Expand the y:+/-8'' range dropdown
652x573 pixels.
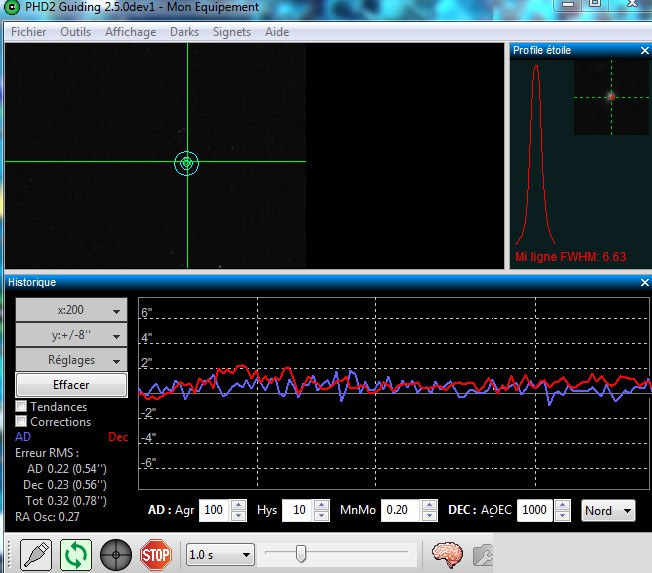click(x=71, y=336)
